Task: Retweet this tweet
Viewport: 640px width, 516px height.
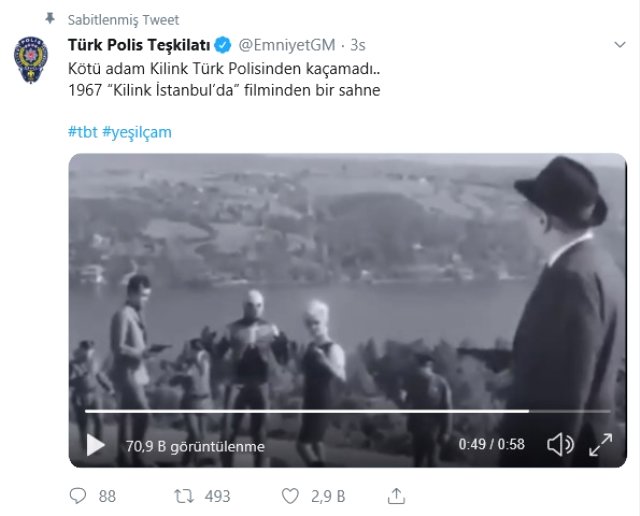Action: [x=184, y=496]
